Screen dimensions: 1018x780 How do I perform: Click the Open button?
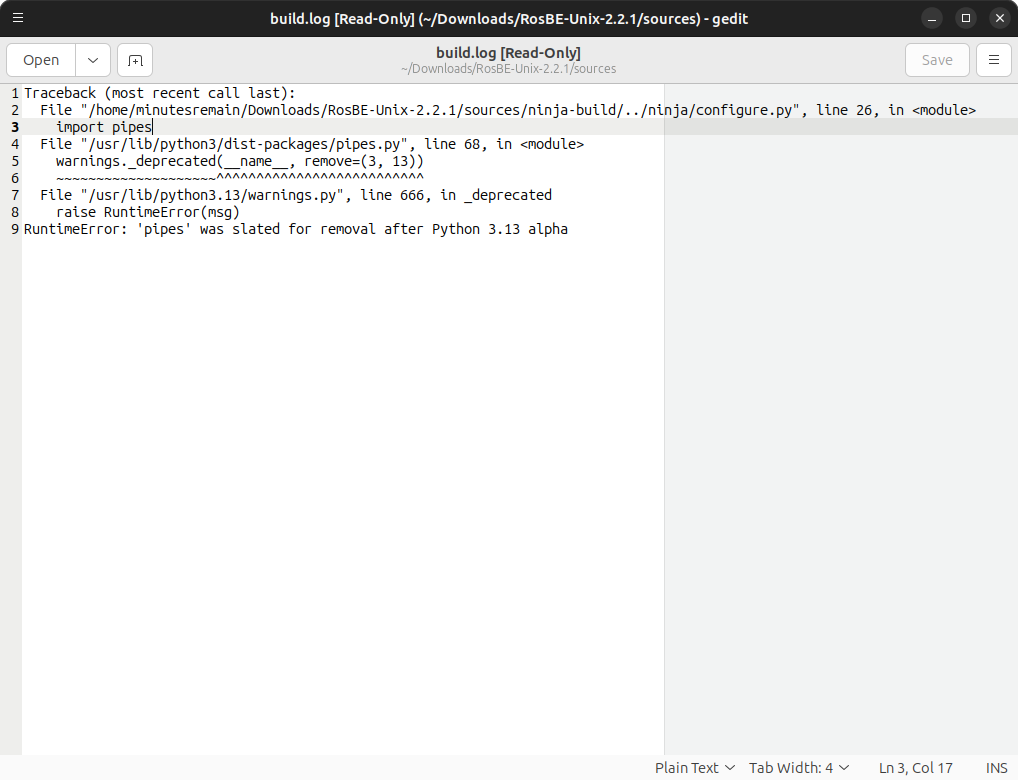41,60
